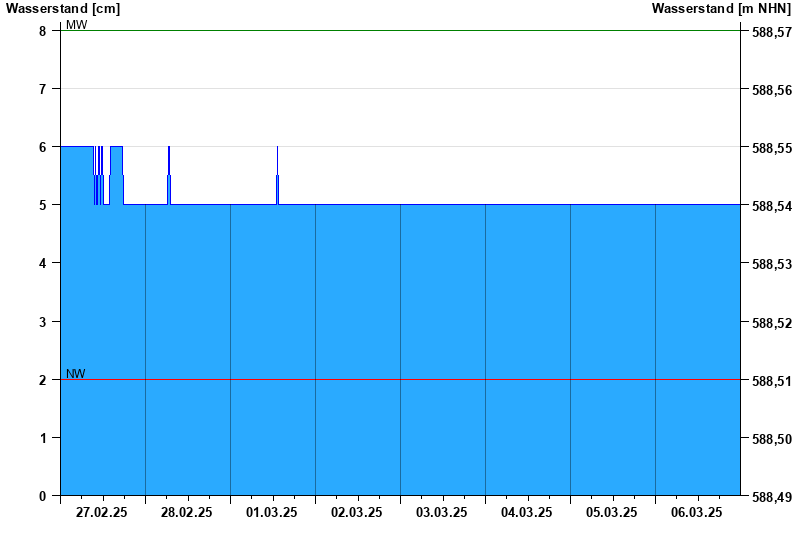Image resolution: width=800 pixels, height=550 pixels.
Task: Pick the 03.03.25 date label
Action: coord(442,513)
